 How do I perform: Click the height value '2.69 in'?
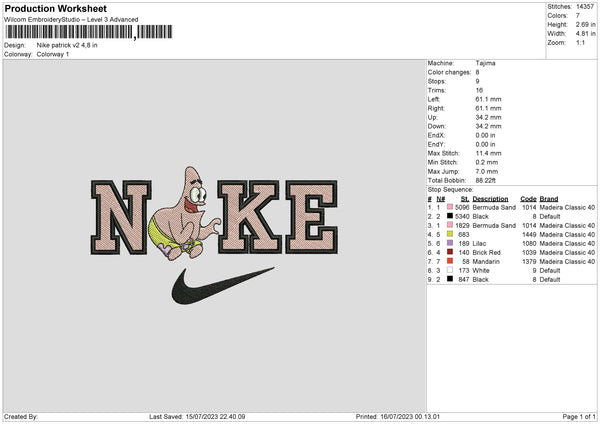click(585, 24)
